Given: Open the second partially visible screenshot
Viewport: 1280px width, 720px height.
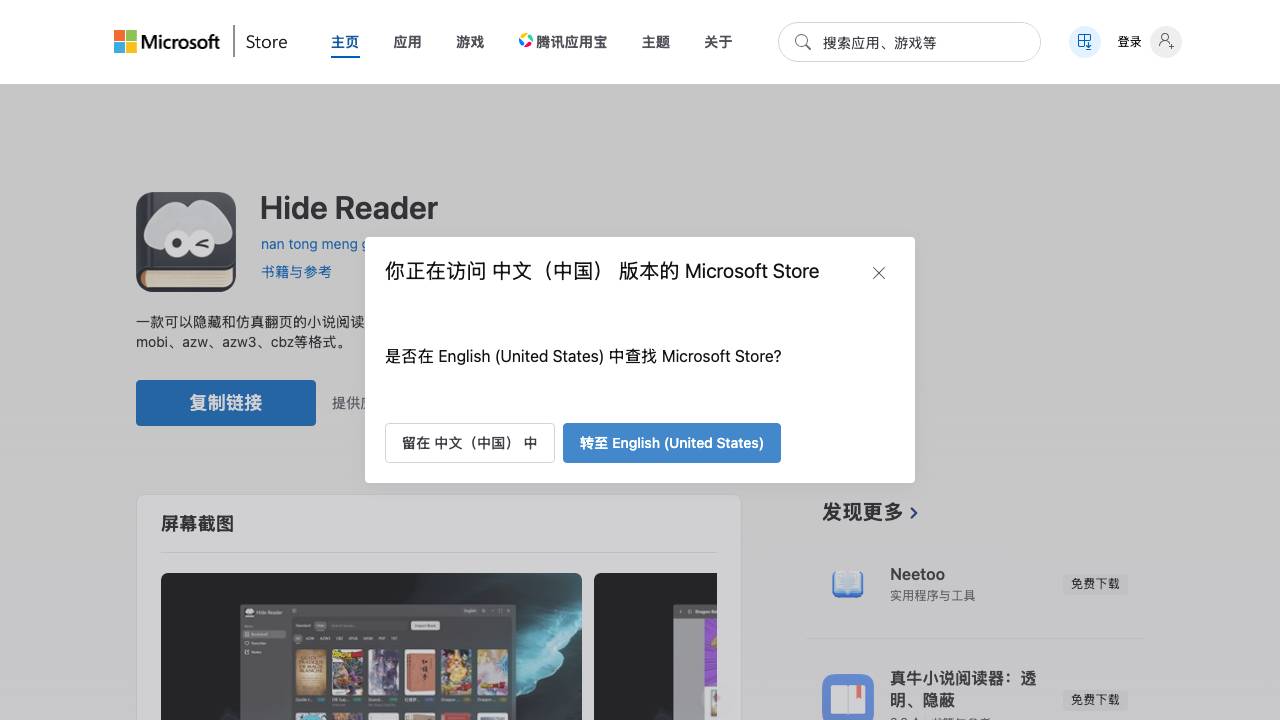Looking at the screenshot, I should pos(655,646).
